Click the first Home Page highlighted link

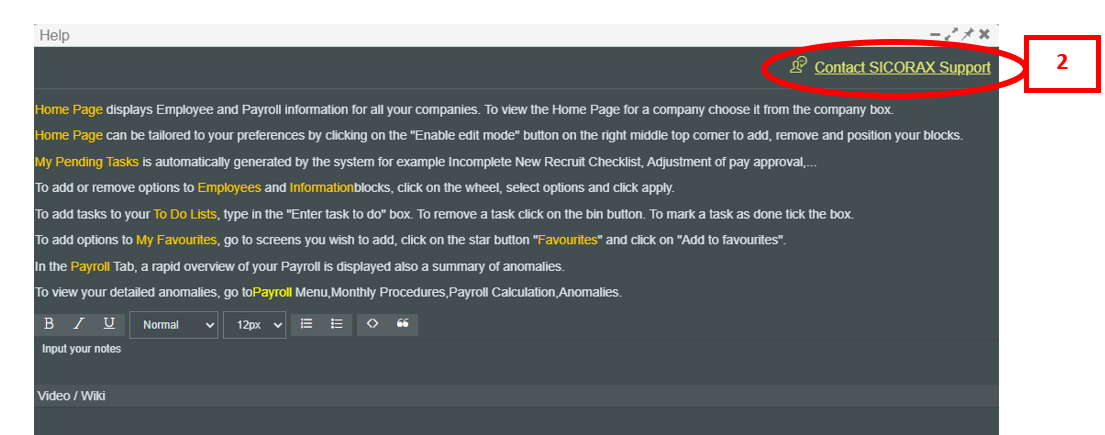[x=68, y=109]
